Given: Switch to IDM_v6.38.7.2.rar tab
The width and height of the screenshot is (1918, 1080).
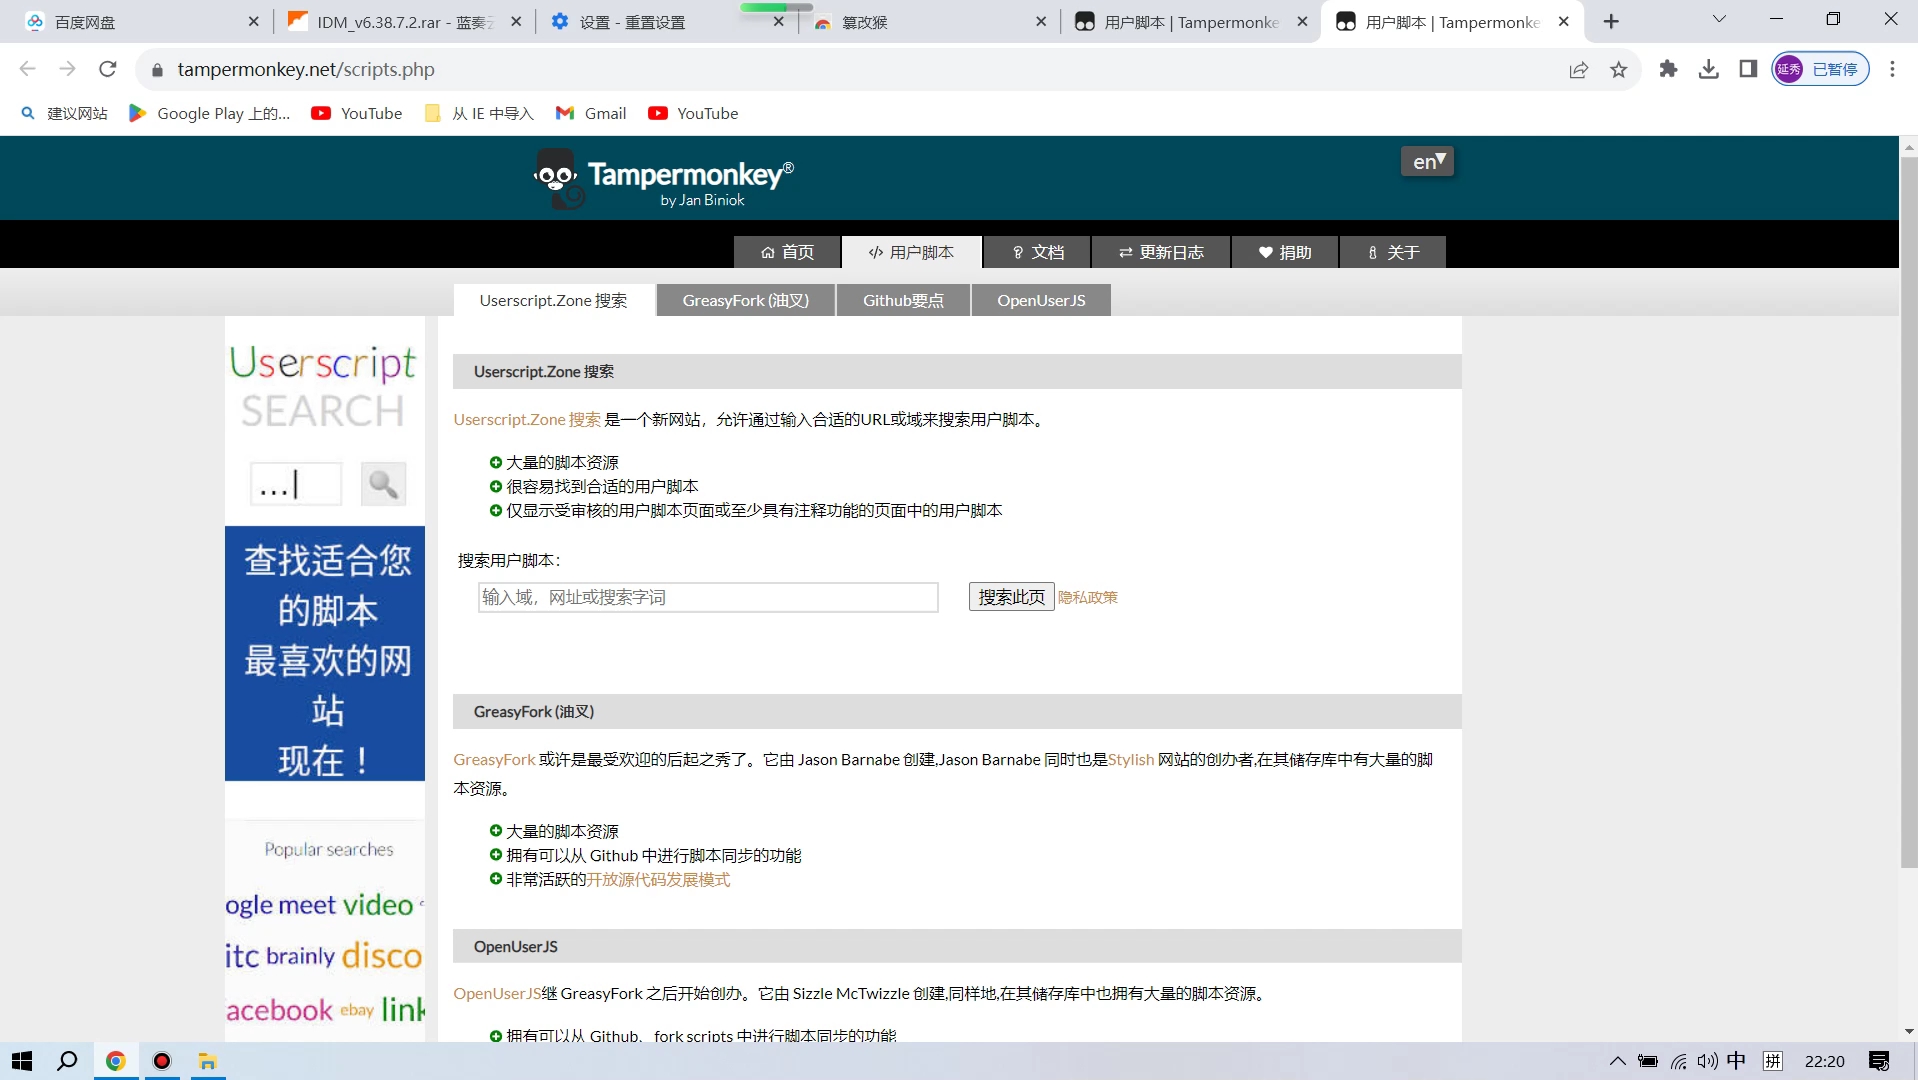Looking at the screenshot, I should [x=404, y=22].
